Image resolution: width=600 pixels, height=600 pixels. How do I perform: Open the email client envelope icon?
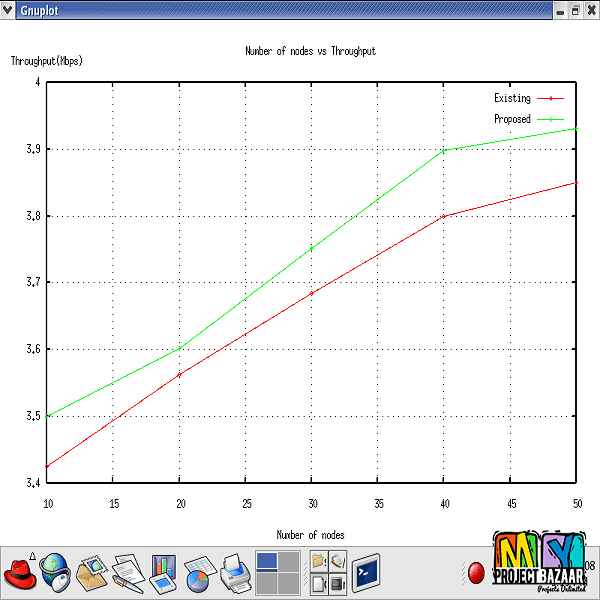pyautogui.click(x=91, y=573)
